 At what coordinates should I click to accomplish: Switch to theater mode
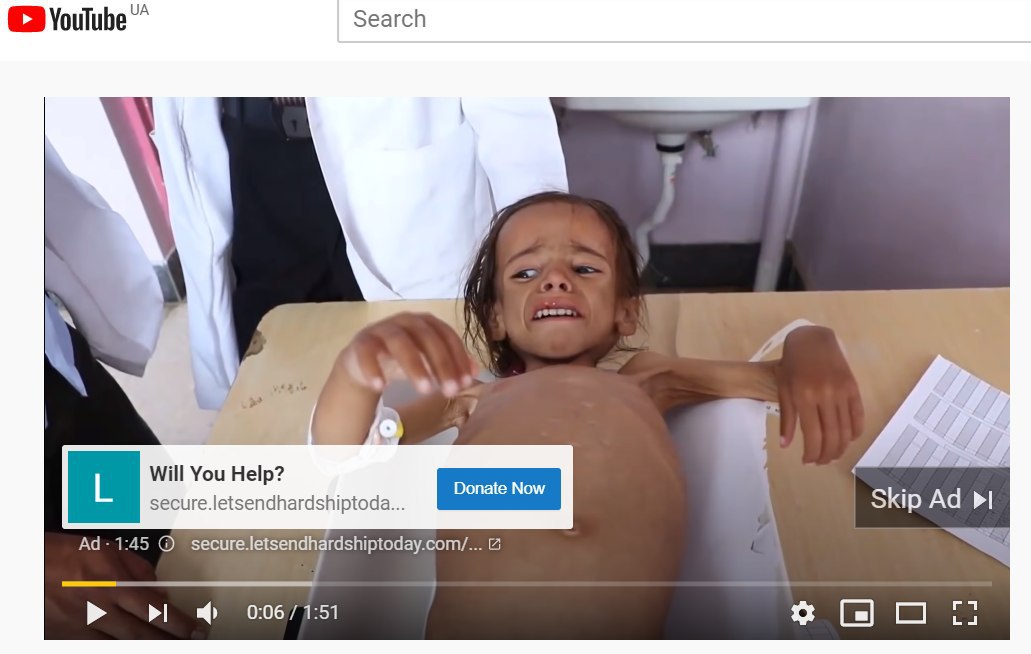(911, 613)
